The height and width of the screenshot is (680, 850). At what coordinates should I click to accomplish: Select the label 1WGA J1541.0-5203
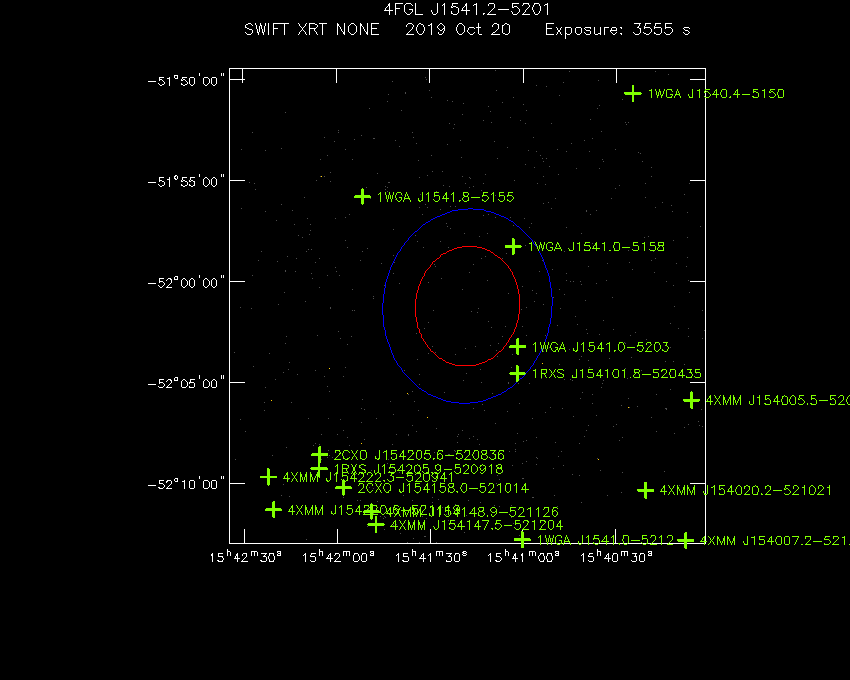601,347
